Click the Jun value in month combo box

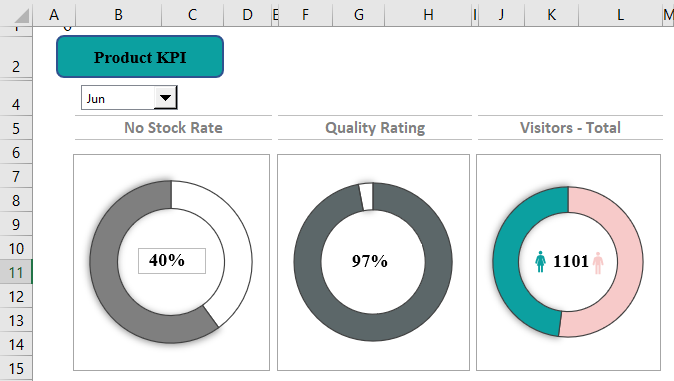point(95,99)
